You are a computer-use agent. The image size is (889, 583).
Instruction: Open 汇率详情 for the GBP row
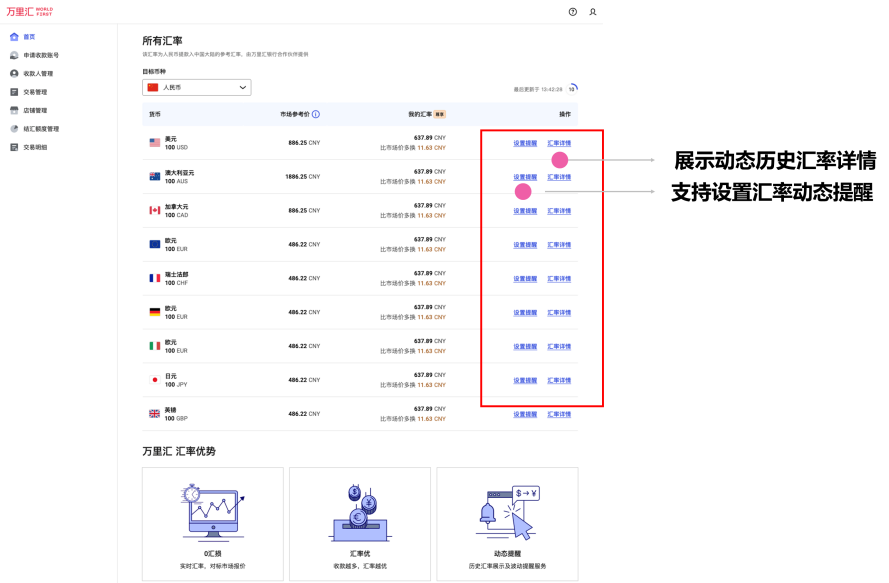(x=559, y=415)
